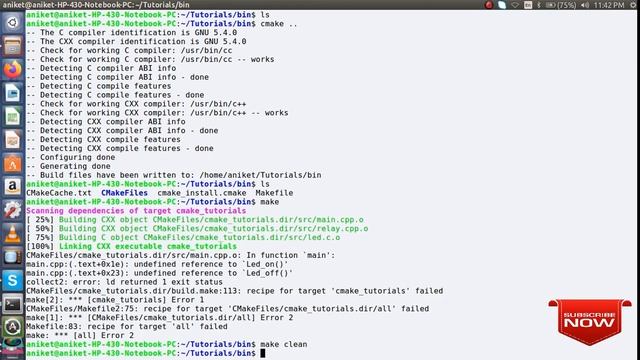Click the 'make clean' command text

click(284, 344)
